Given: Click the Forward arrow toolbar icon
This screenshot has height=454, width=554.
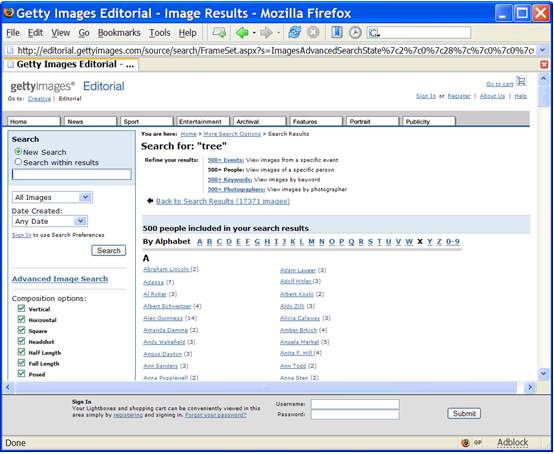Looking at the screenshot, I should tap(266, 33).
